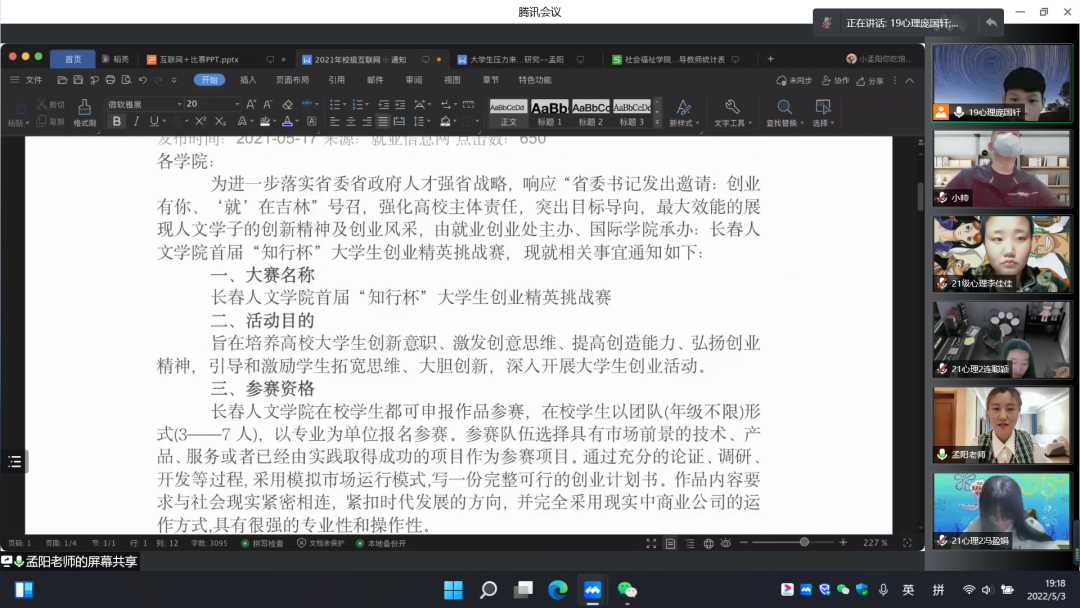The width and height of the screenshot is (1080, 608).
Task: Toggle justify alignment
Action: pyautogui.click(x=383, y=121)
